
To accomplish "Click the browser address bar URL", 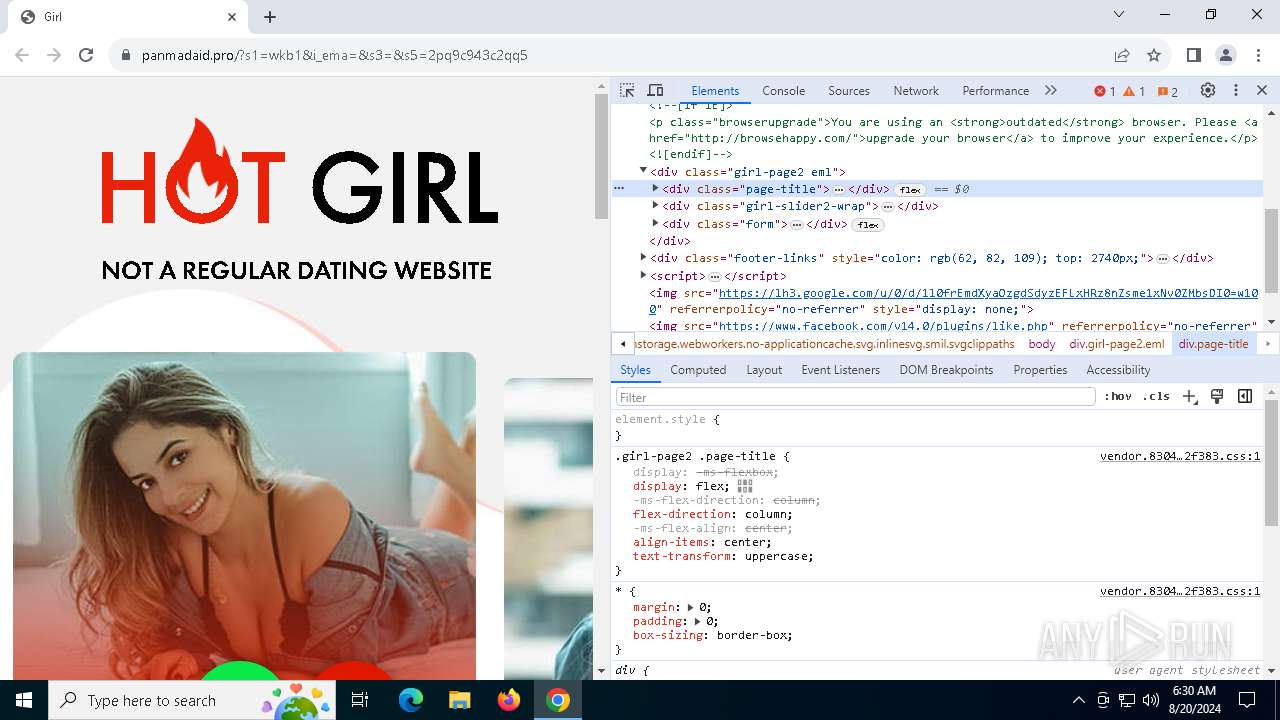I will pyautogui.click(x=335, y=55).
